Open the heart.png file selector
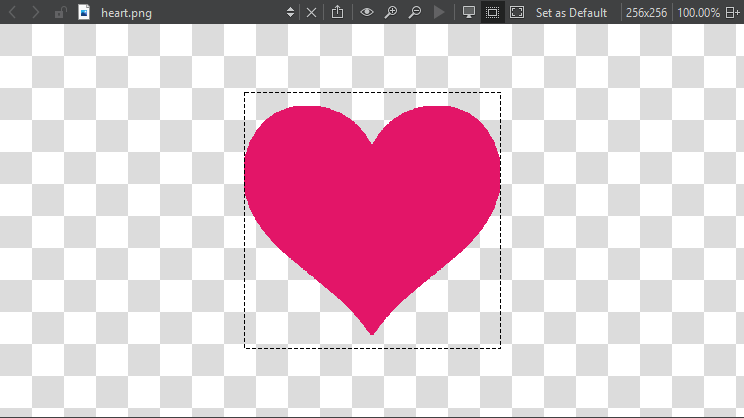 [x=180, y=12]
